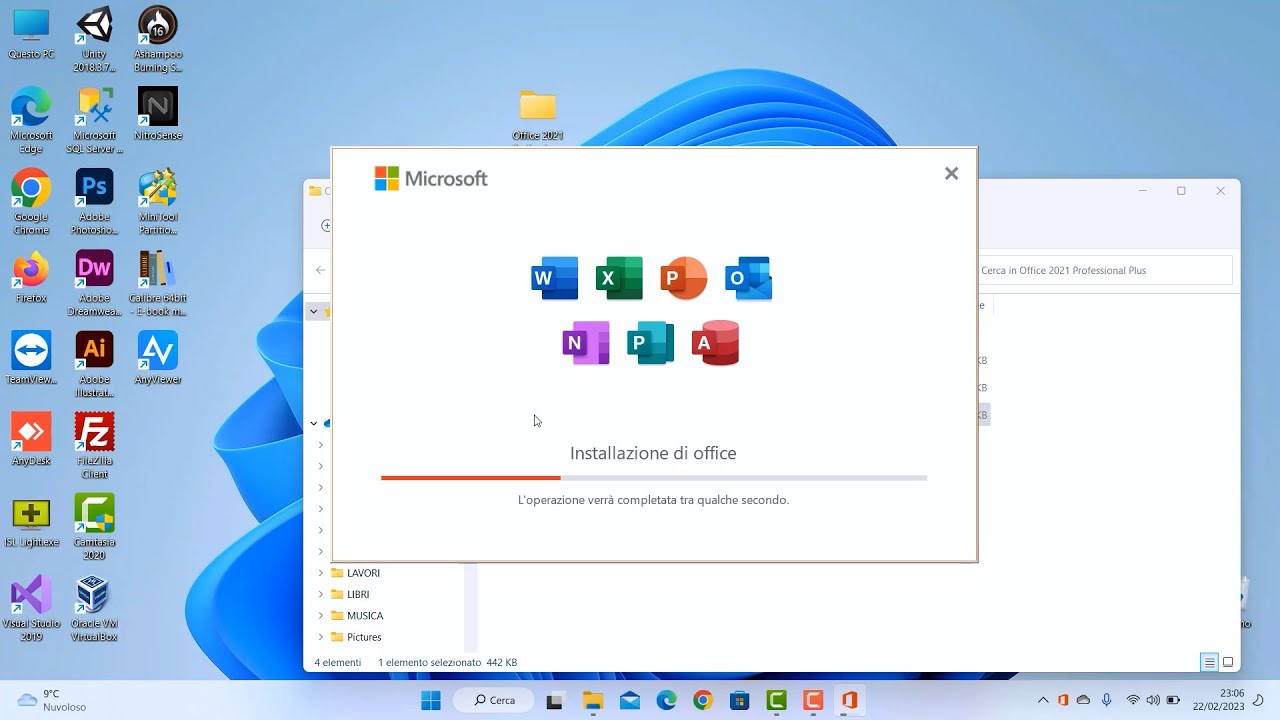Select the Adobe Dreamweaver shortcut
The width and height of the screenshot is (1280, 720).
point(94,283)
